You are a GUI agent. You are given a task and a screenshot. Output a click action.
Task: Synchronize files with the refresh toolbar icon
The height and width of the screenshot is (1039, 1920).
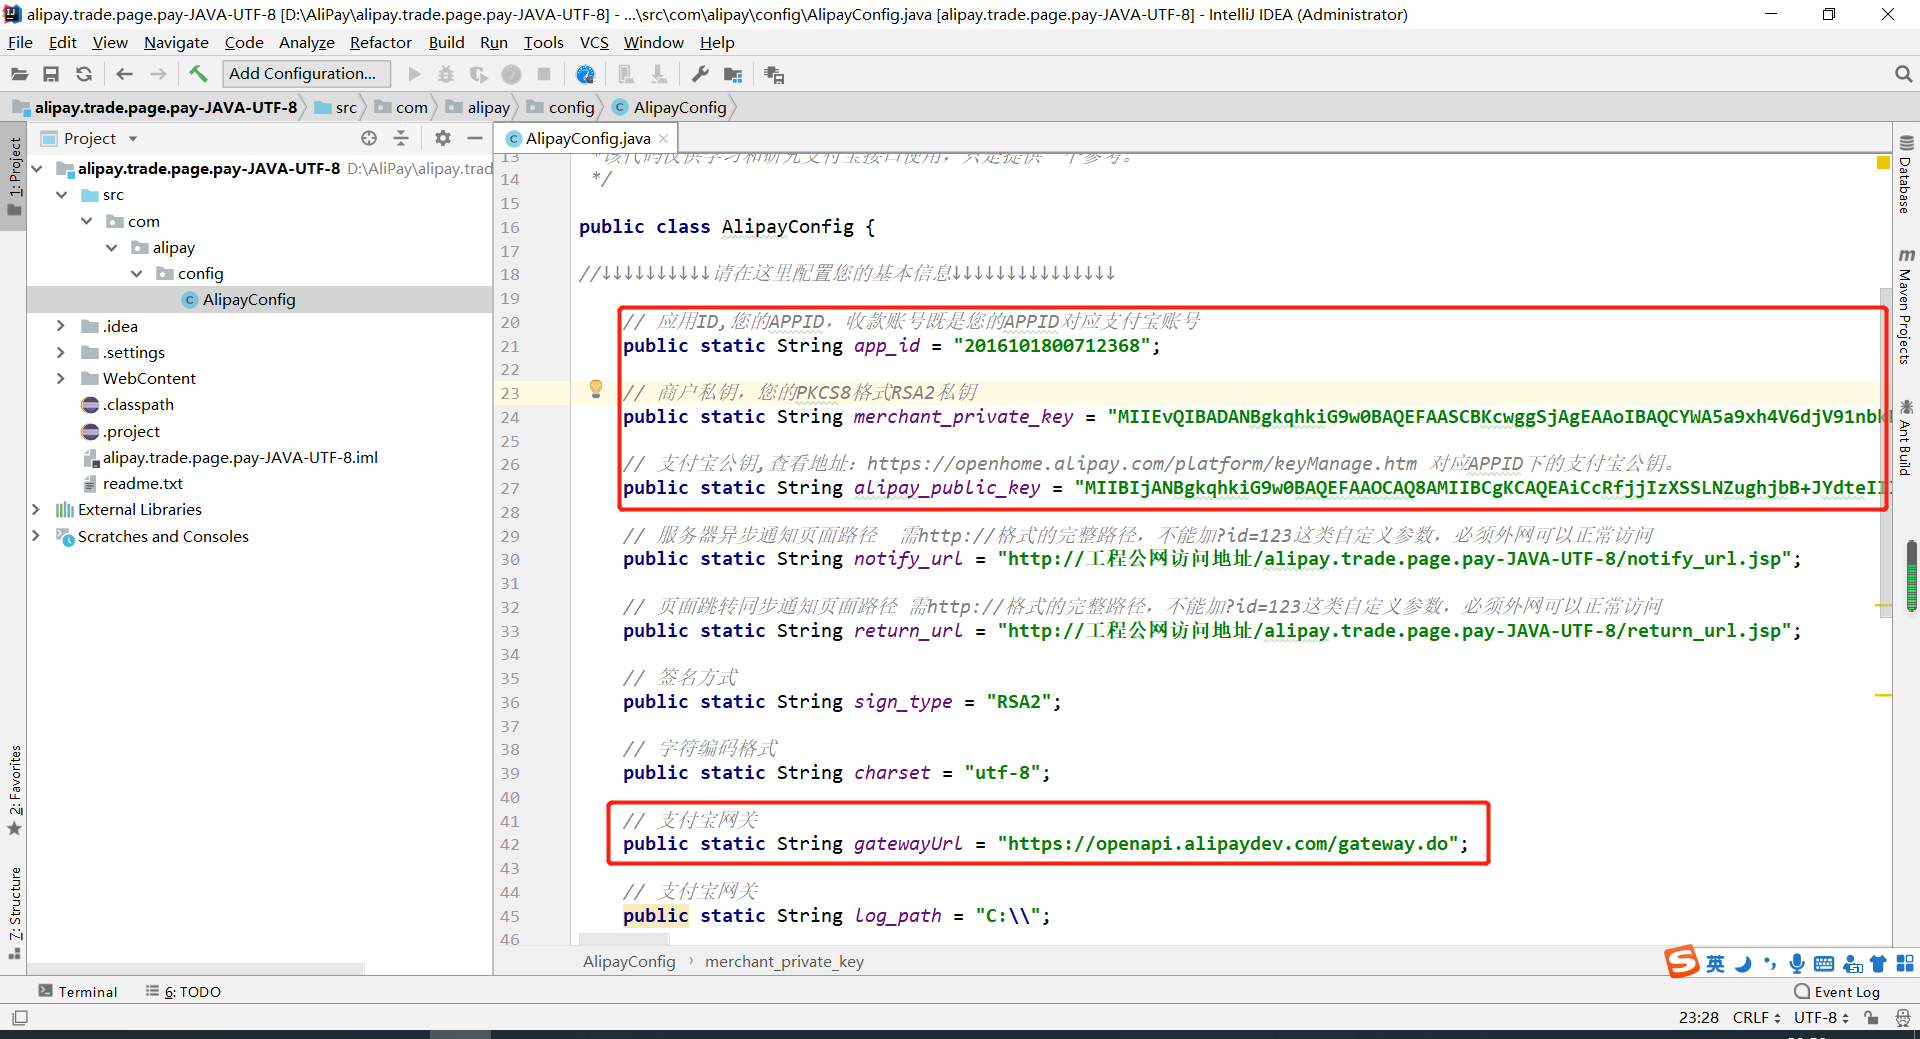tap(84, 73)
